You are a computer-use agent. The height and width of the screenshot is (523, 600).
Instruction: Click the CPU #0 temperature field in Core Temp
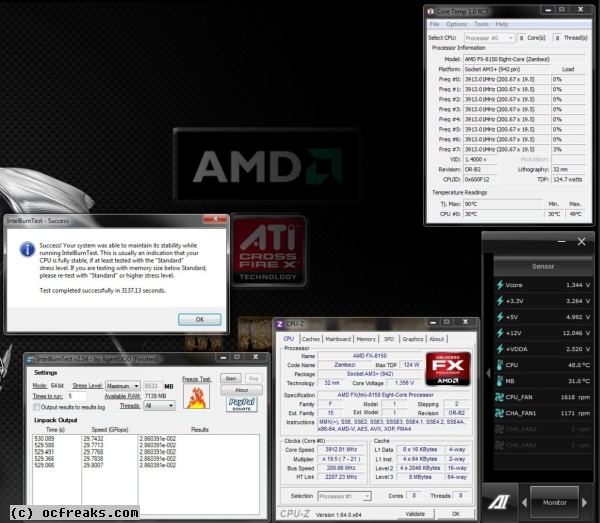pyautogui.click(x=503, y=214)
